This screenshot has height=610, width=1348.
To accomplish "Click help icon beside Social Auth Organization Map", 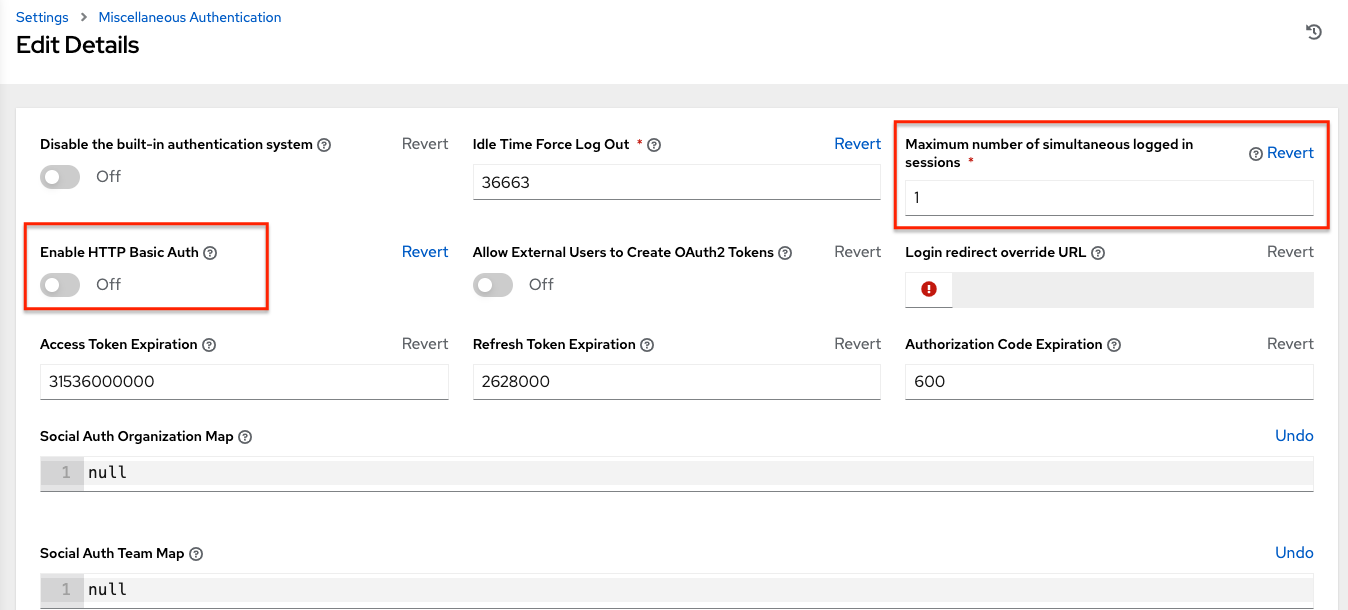I will click(245, 437).
